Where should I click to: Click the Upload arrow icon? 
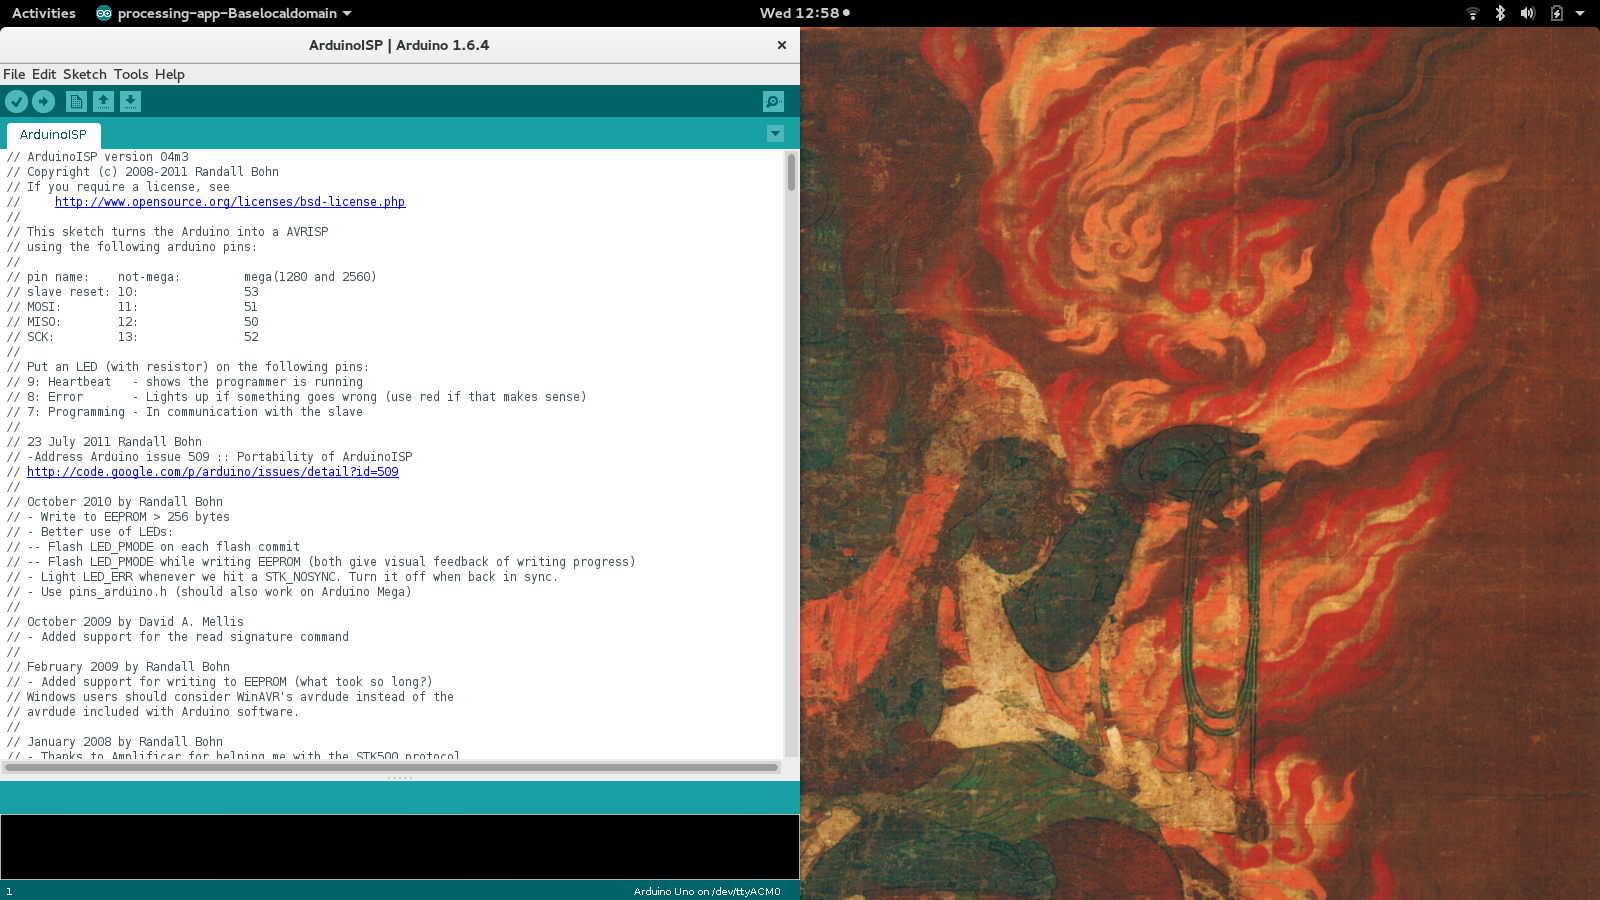pyautogui.click(x=43, y=101)
